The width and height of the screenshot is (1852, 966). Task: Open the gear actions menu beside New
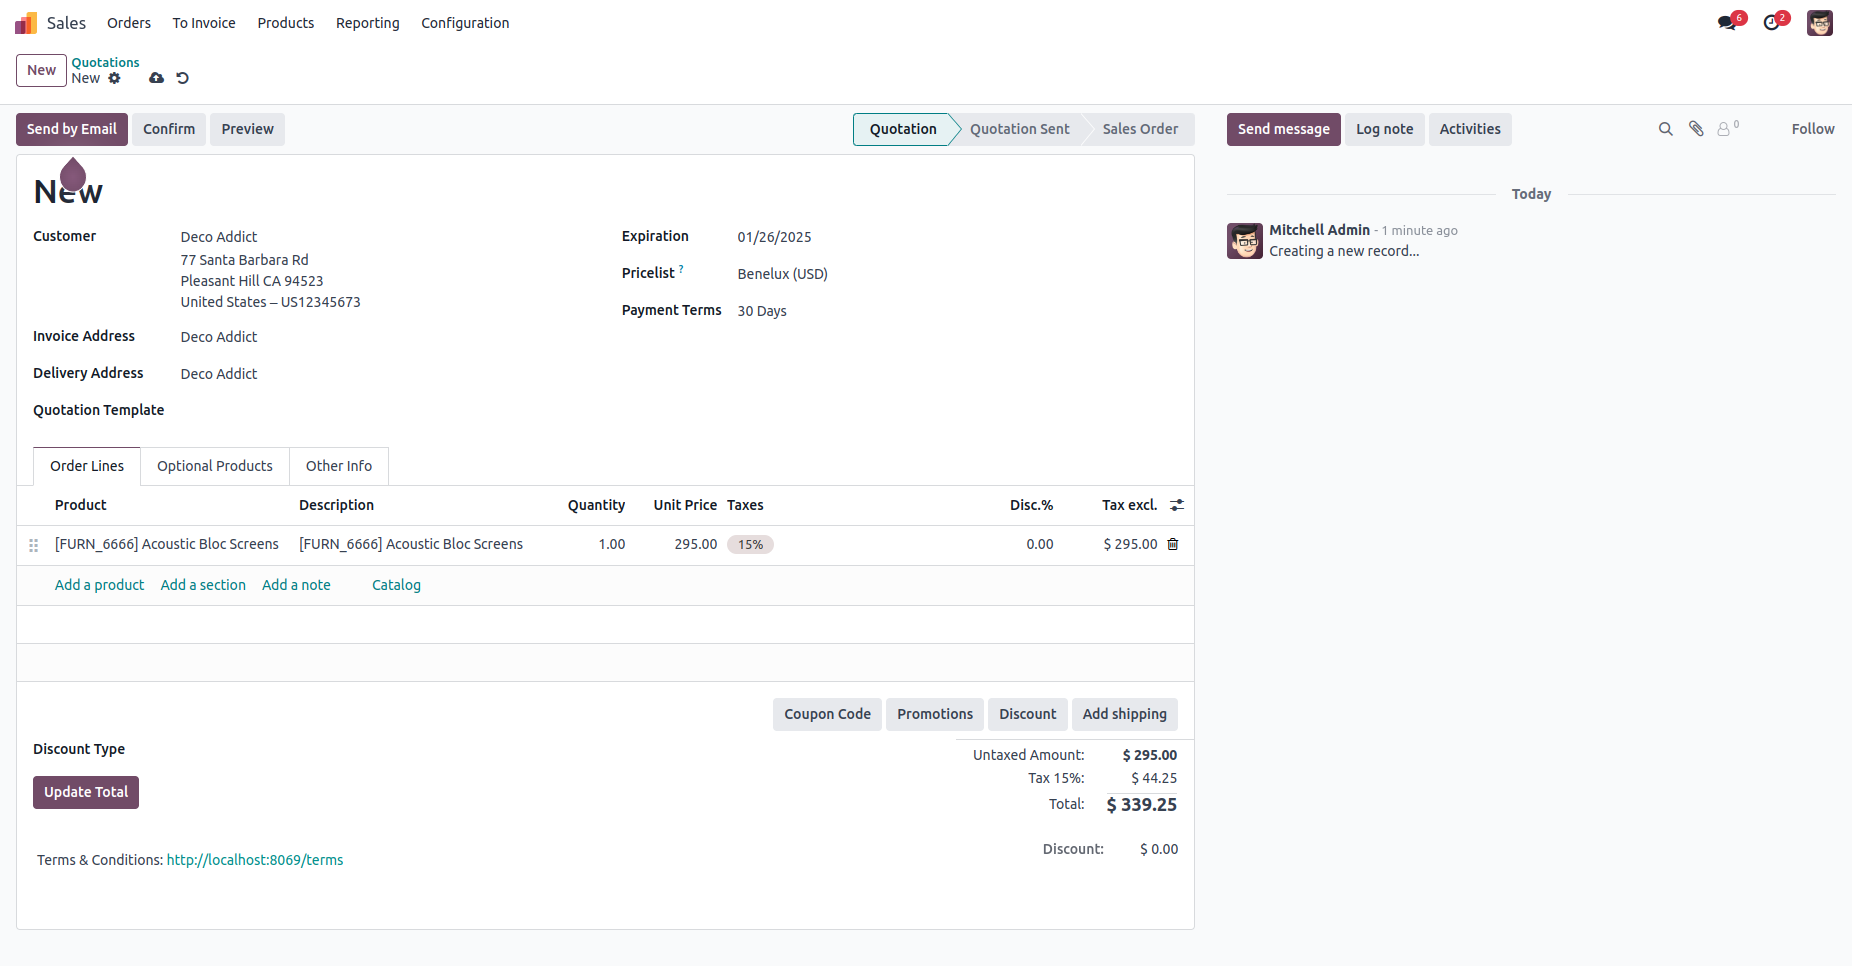click(114, 78)
